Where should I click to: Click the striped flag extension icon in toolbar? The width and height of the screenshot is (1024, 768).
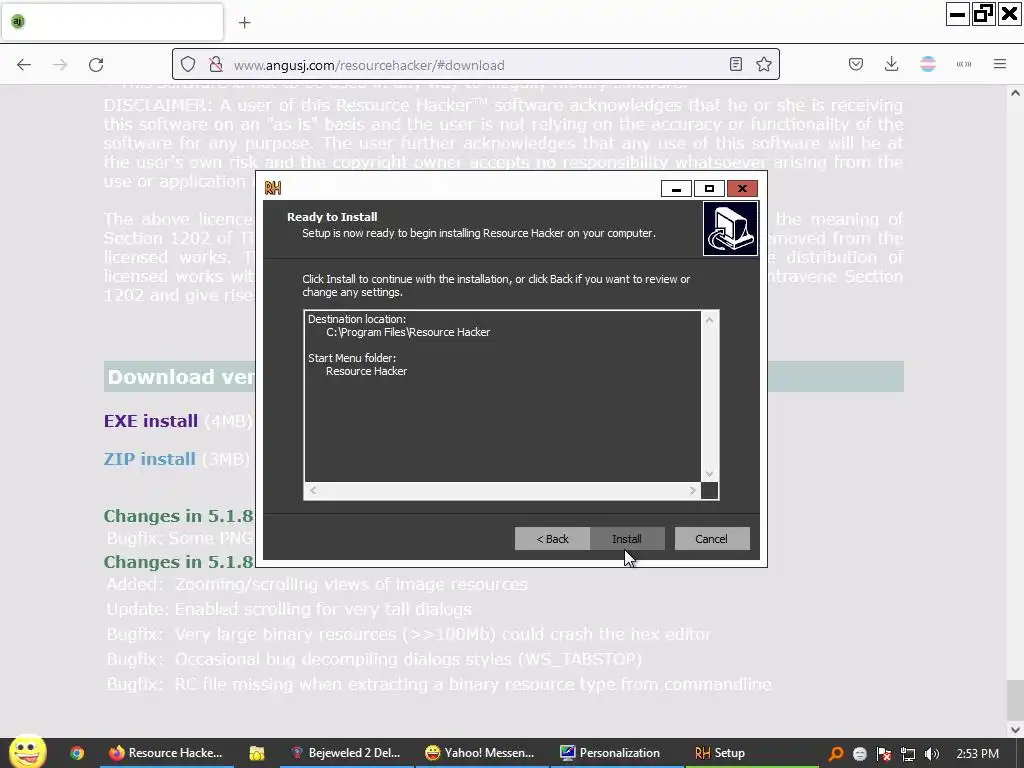pyautogui.click(x=927, y=64)
